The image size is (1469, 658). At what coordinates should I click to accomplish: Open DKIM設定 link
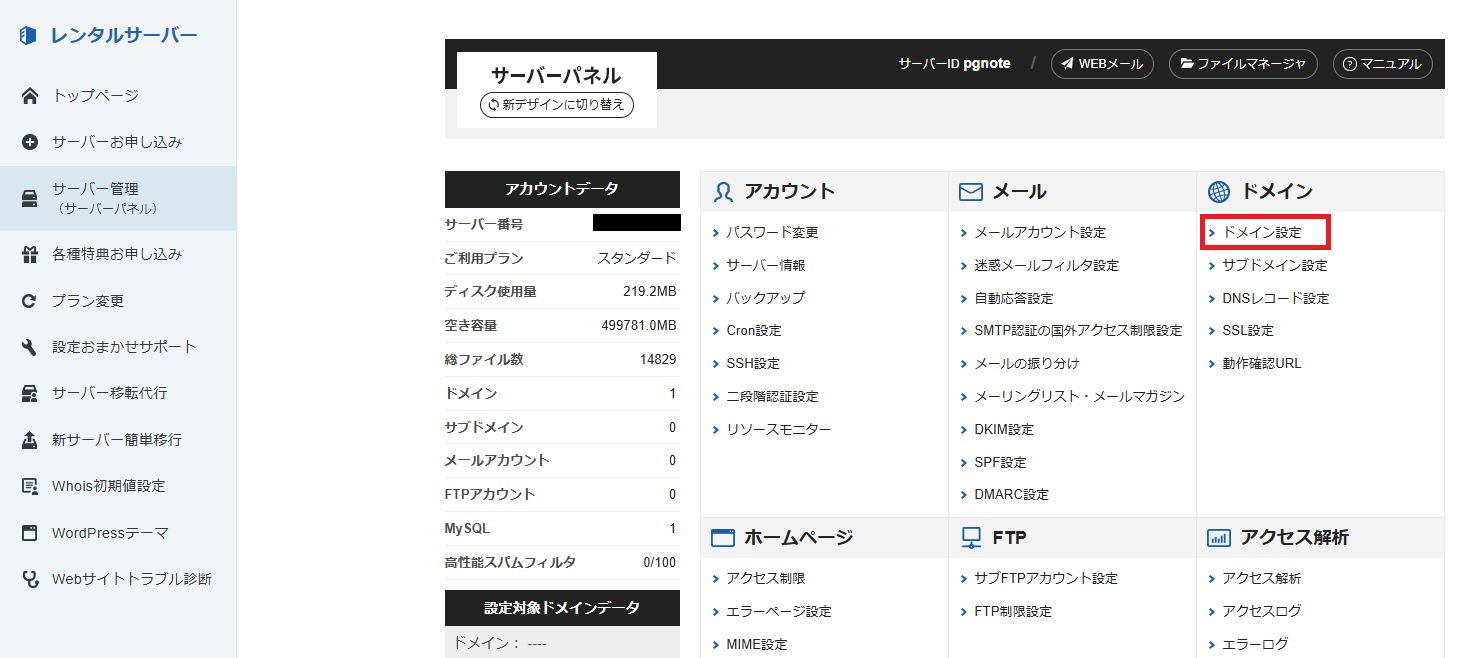pyautogui.click(x=1004, y=429)
